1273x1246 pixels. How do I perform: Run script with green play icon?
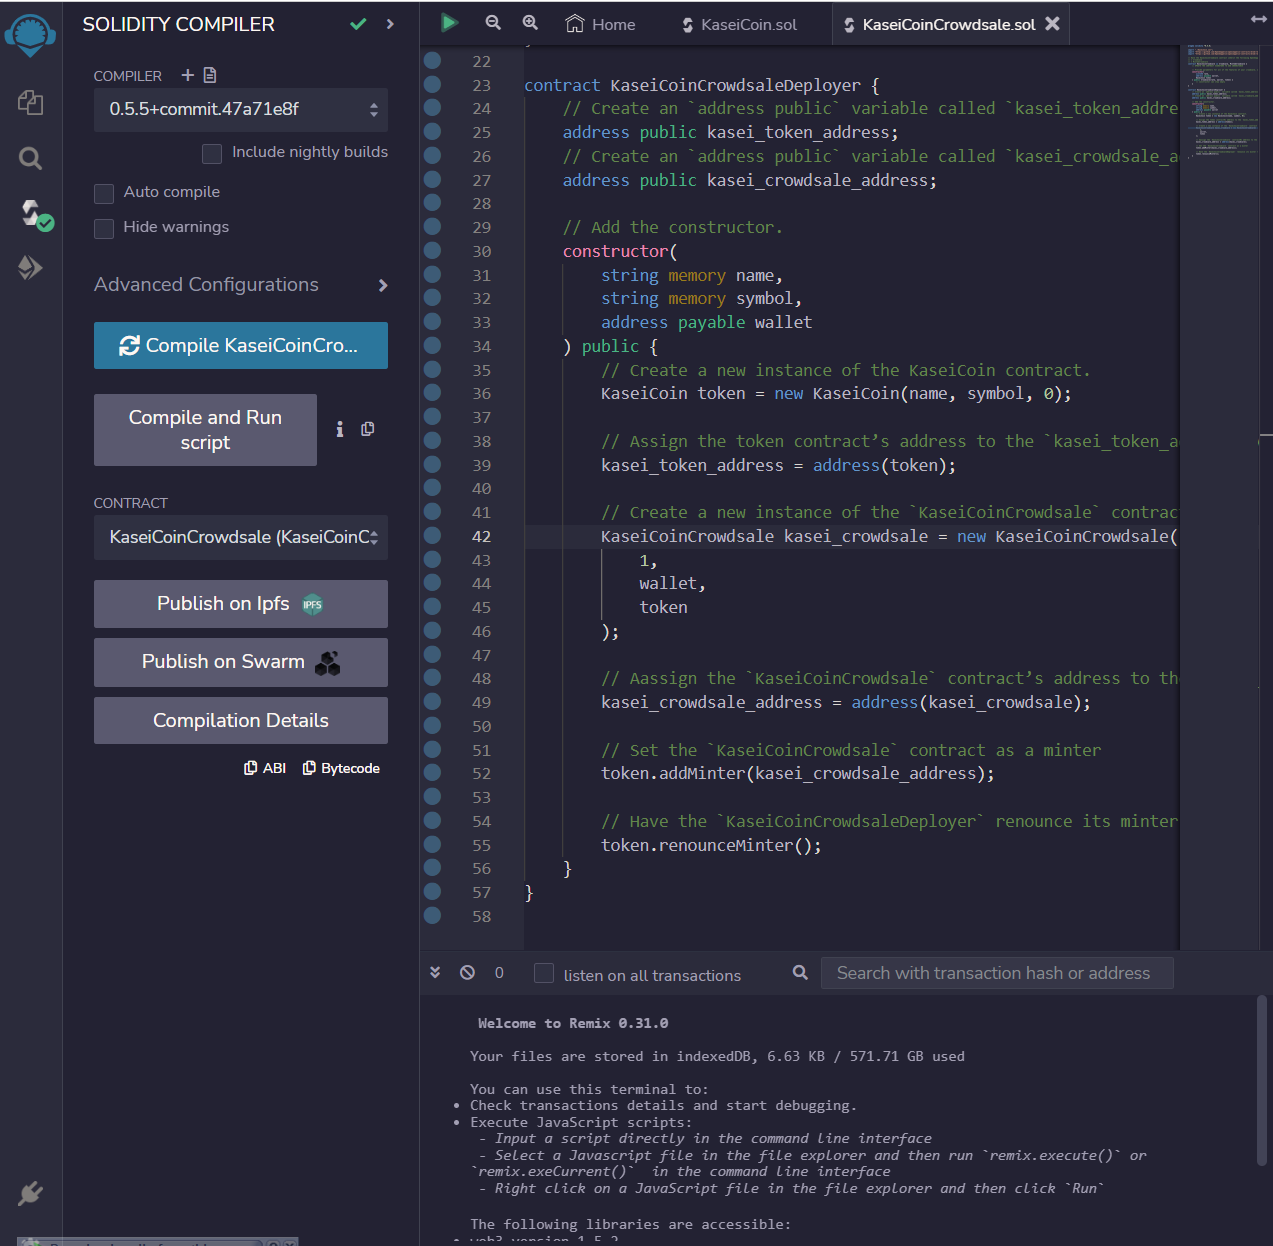point(450,22)
